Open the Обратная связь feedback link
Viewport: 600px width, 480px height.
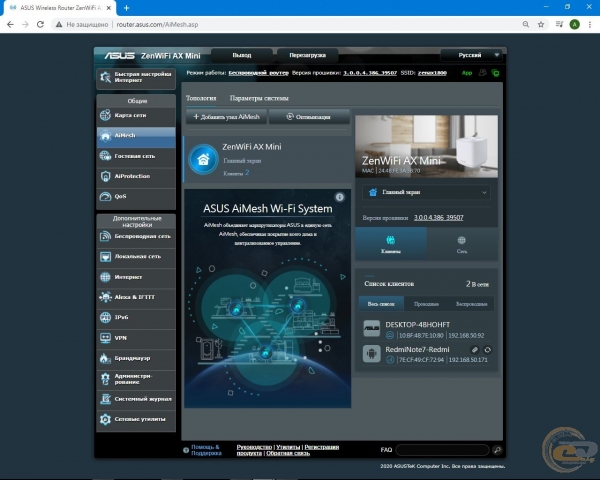pyautogui.click(x=288, y=453)
